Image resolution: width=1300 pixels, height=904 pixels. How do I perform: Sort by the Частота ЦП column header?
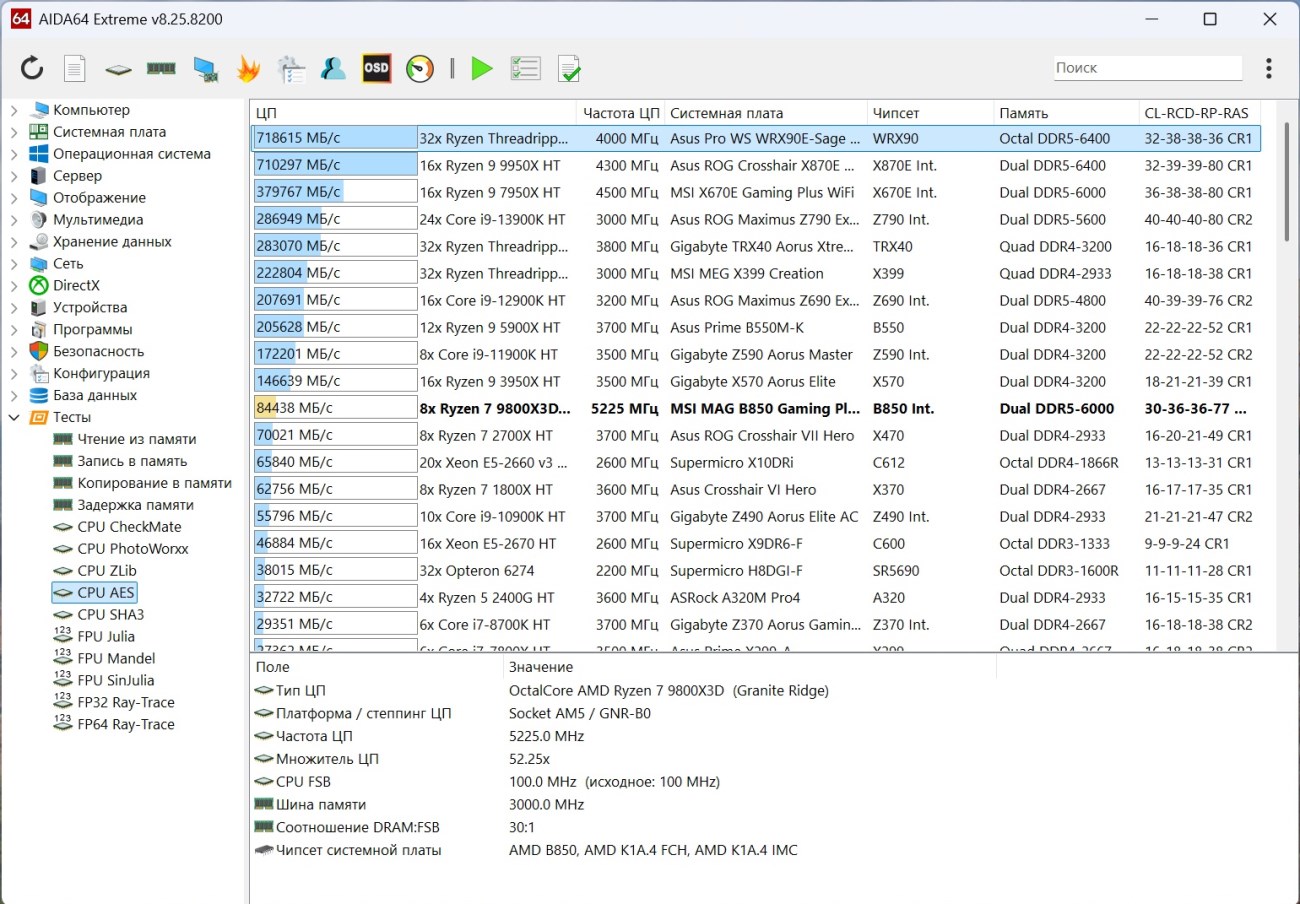621,113
